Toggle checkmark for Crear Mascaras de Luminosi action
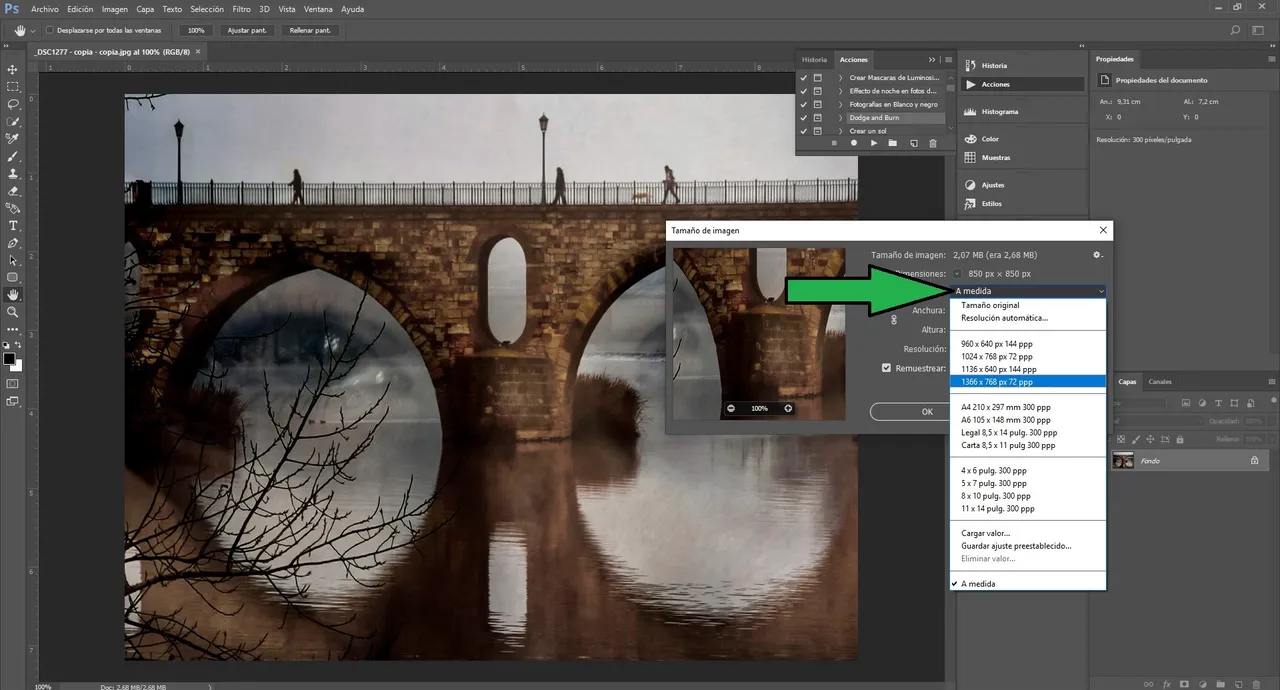Viewport: 1280px width, 690px height. [804, 77]
